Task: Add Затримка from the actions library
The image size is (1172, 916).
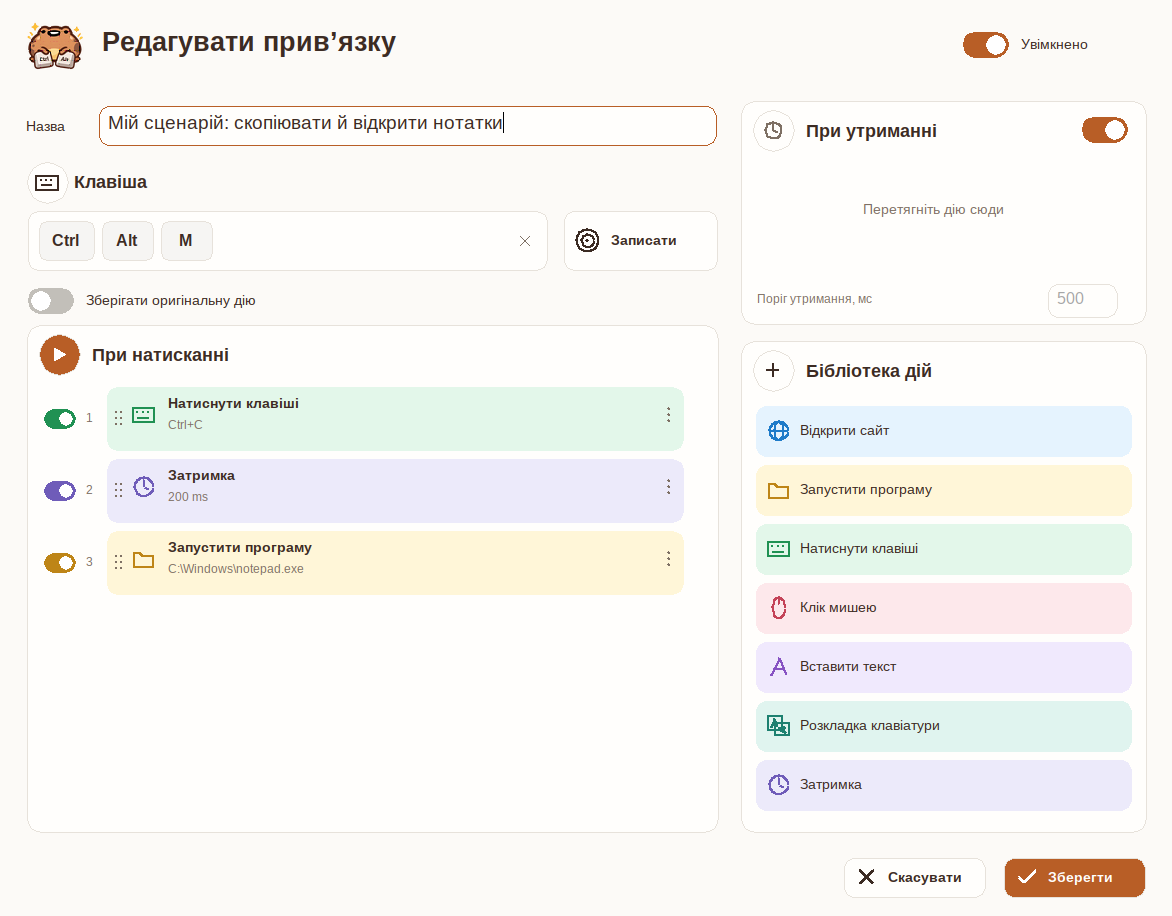Action: 943,785
